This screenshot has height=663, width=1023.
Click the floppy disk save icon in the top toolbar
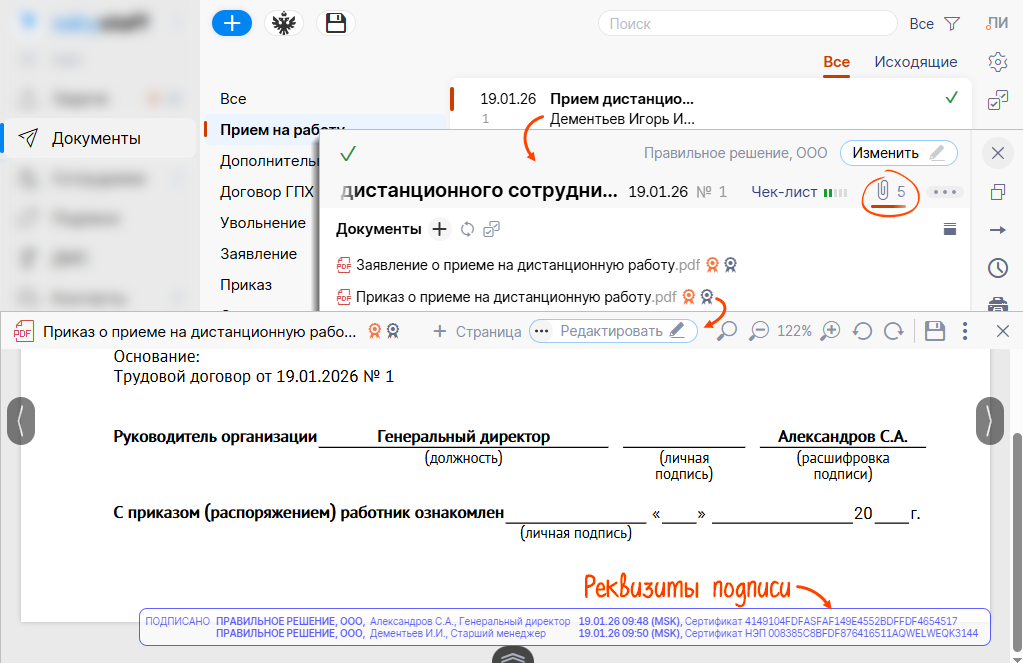pos(336,24)
